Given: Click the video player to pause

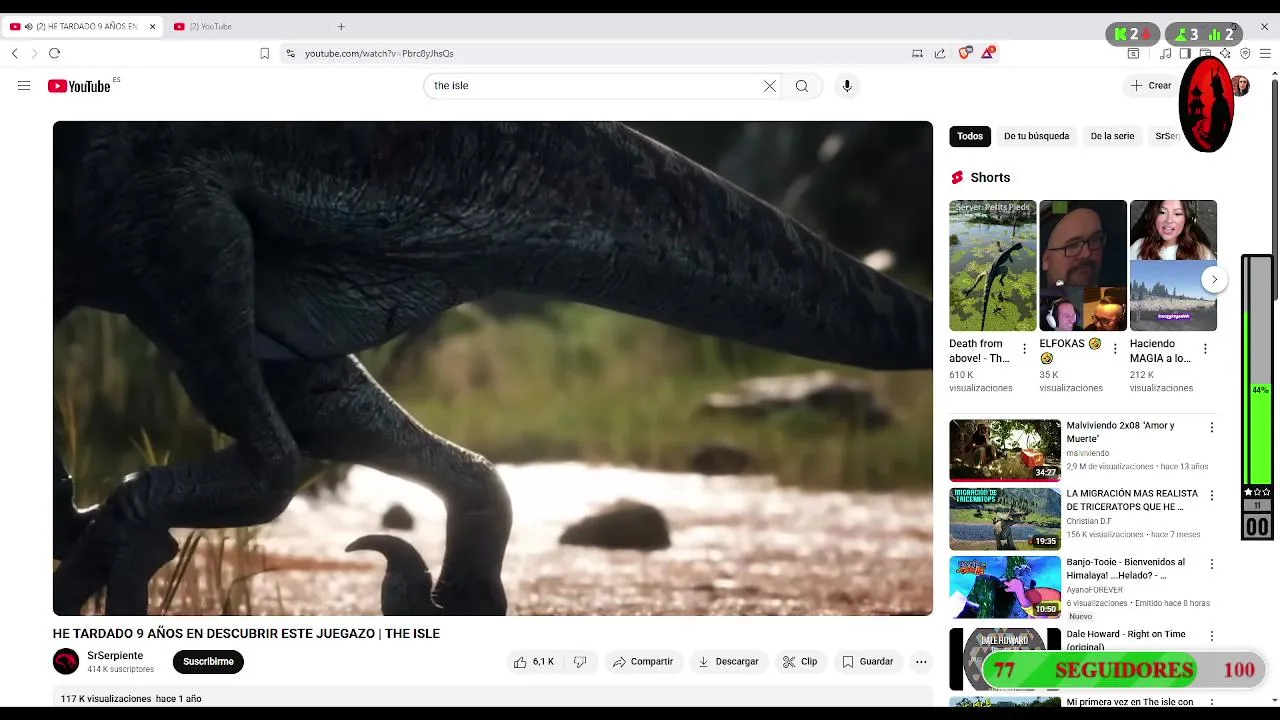Looking at the screenshot, I should [x=492, y=368].
